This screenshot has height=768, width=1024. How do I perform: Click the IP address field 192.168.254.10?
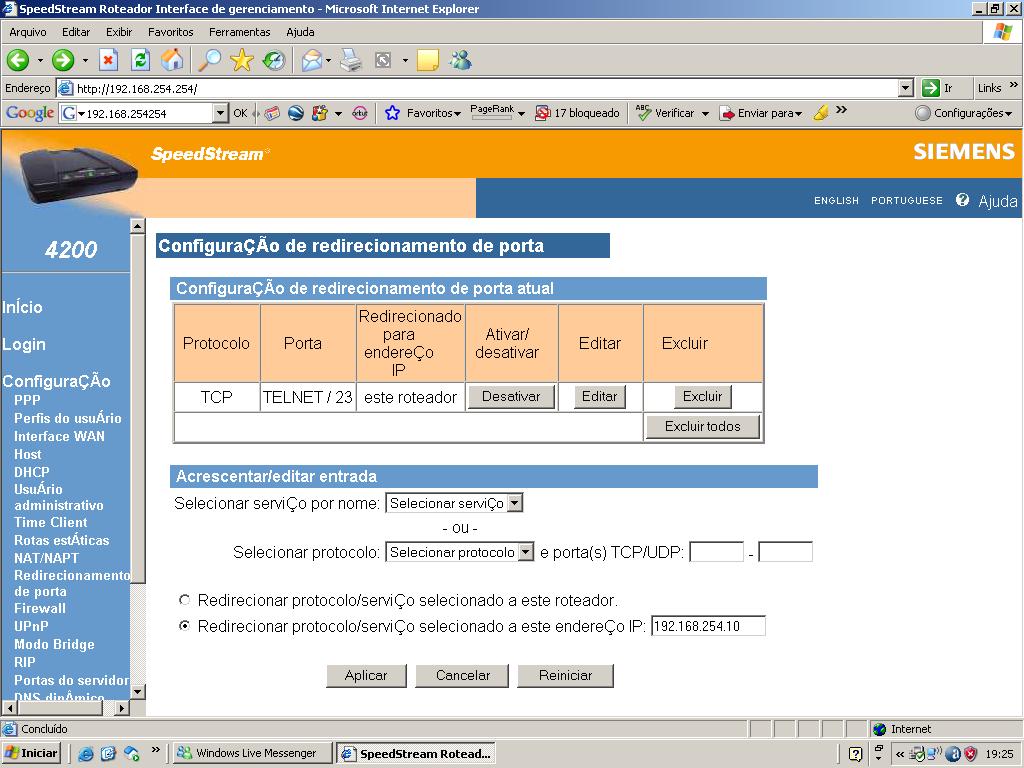pos(708,626)
